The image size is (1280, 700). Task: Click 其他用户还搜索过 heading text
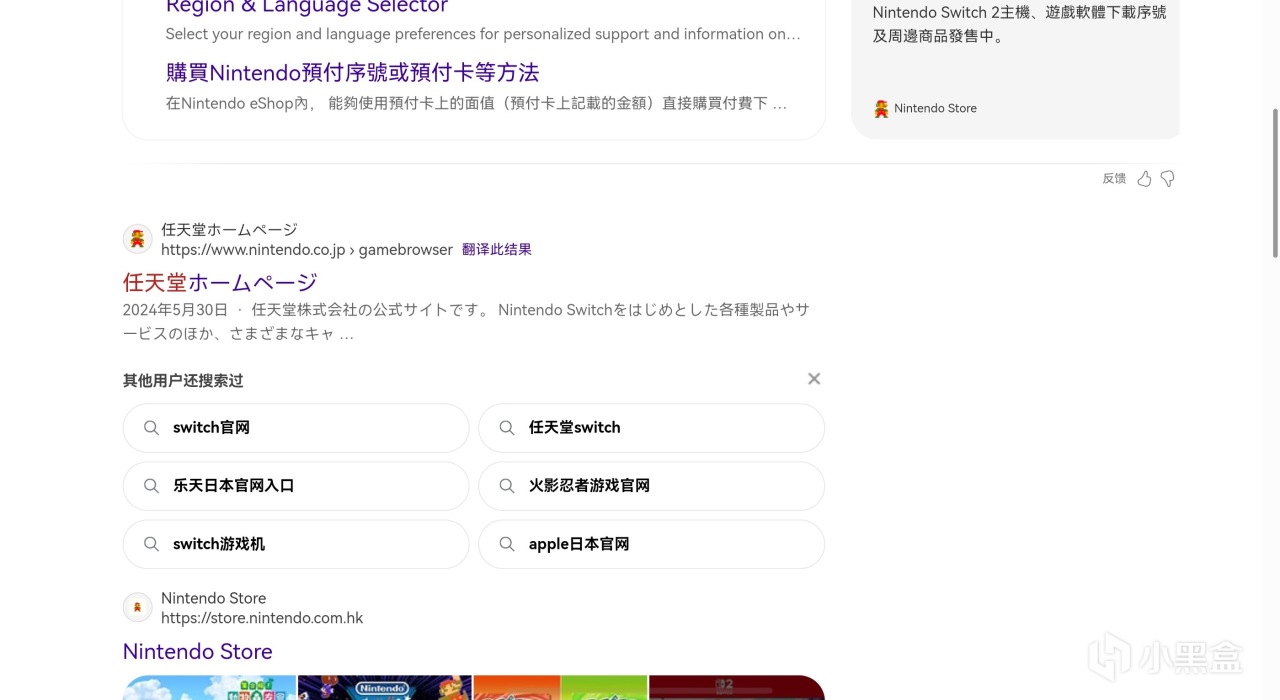183,380
